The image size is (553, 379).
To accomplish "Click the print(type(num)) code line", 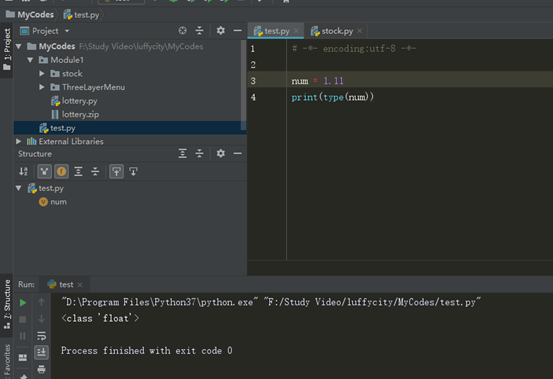I will coord(333,97).
